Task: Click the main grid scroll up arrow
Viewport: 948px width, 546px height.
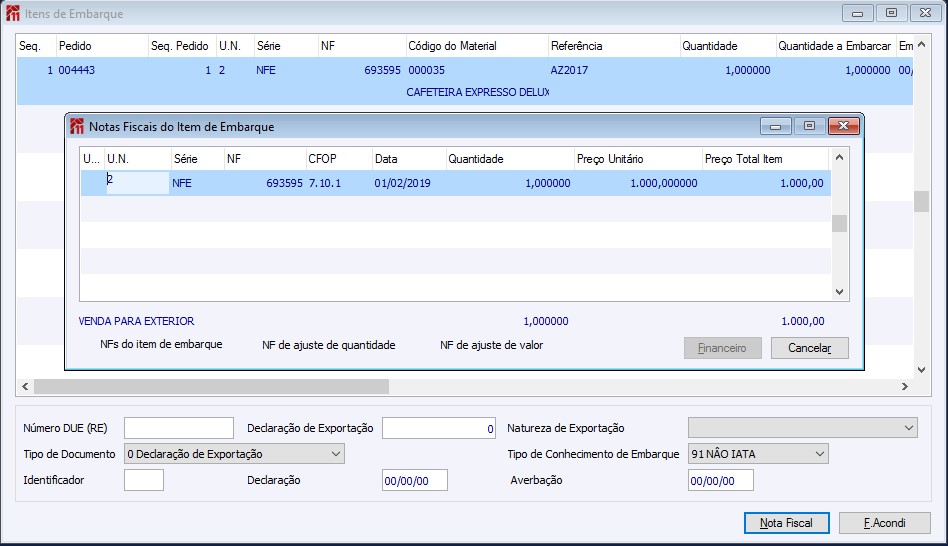Action: click(x=921, y=45)
